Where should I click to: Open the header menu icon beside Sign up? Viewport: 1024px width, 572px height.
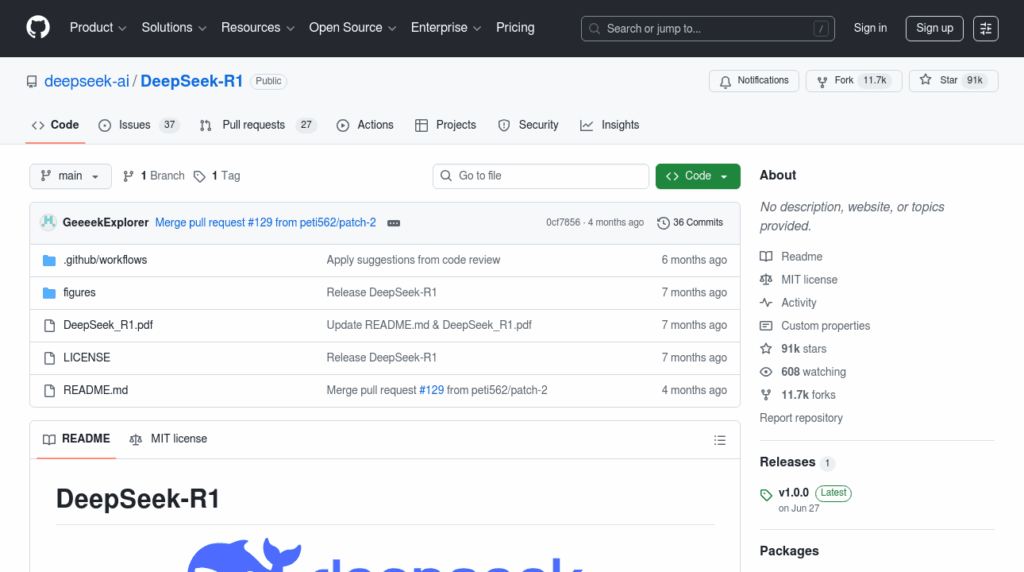tap(985, 28)
